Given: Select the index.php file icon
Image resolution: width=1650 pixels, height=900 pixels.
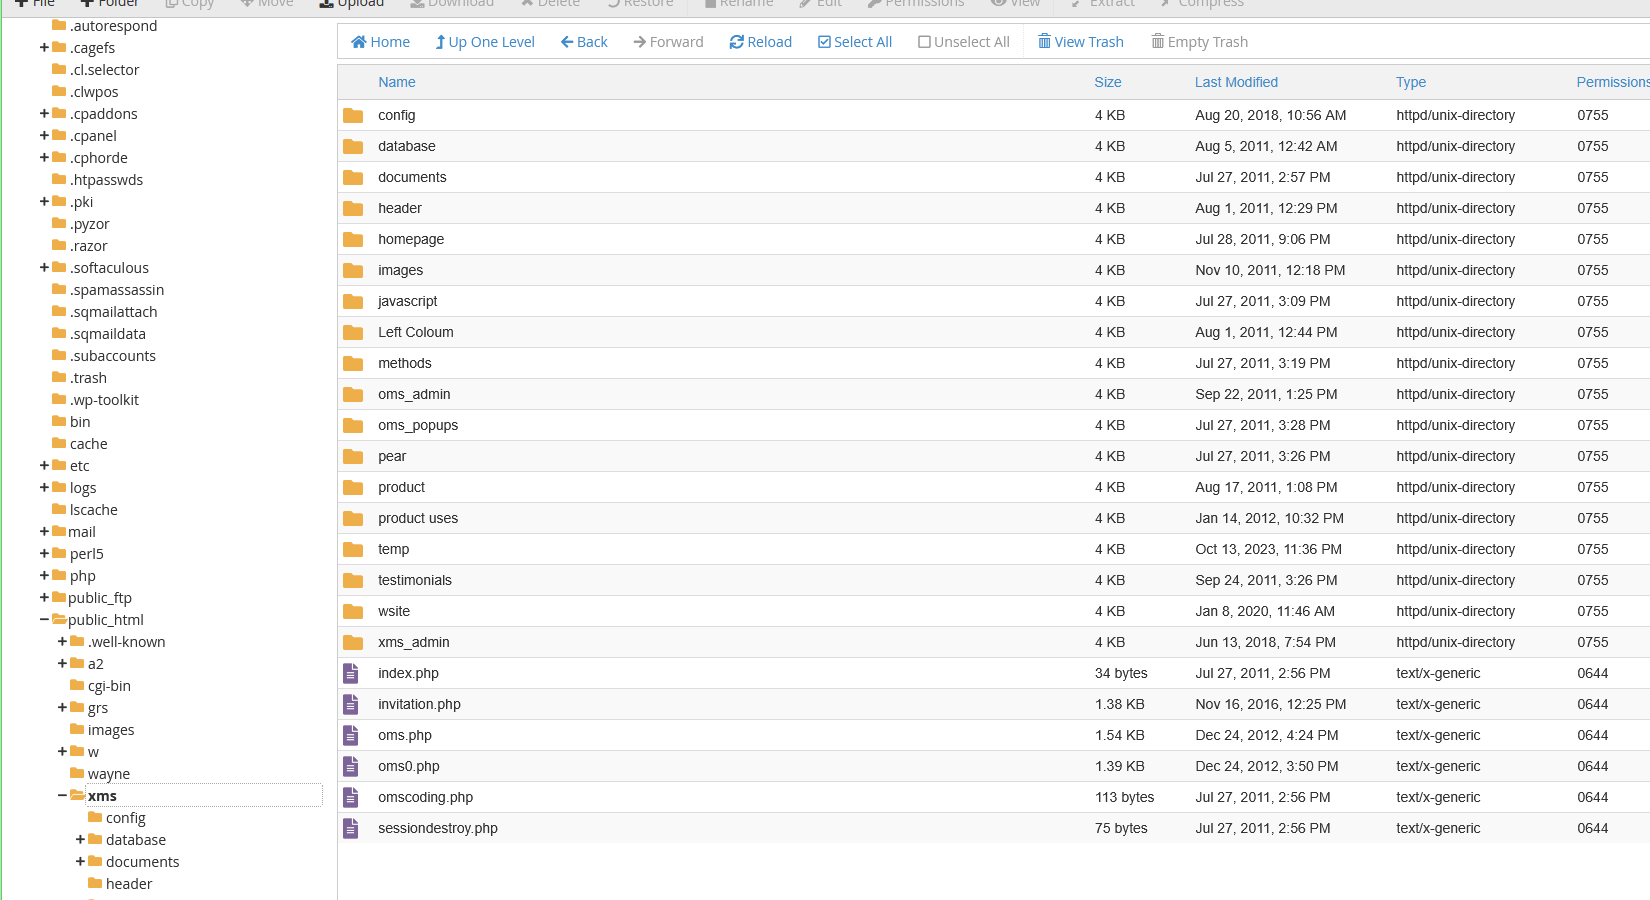Looking at the screenshot, I should tap(351, 673).
